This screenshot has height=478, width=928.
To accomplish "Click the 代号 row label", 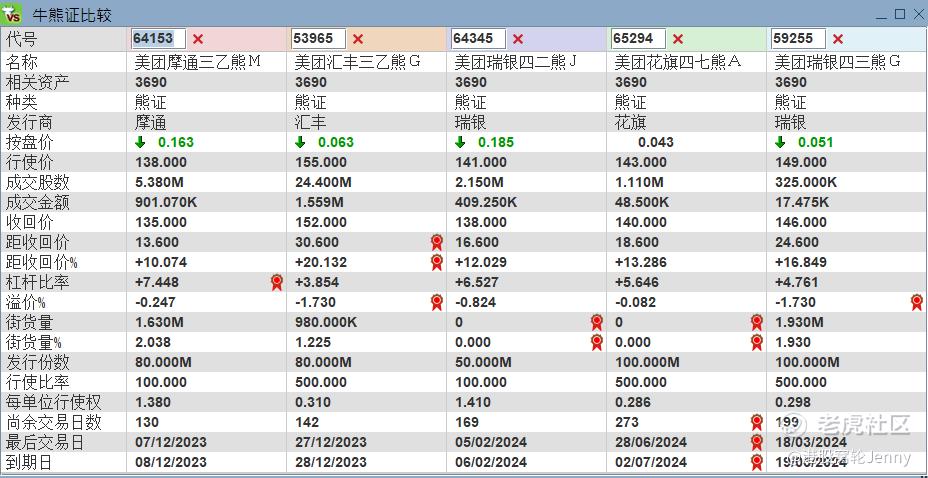I will click(21, 40).
